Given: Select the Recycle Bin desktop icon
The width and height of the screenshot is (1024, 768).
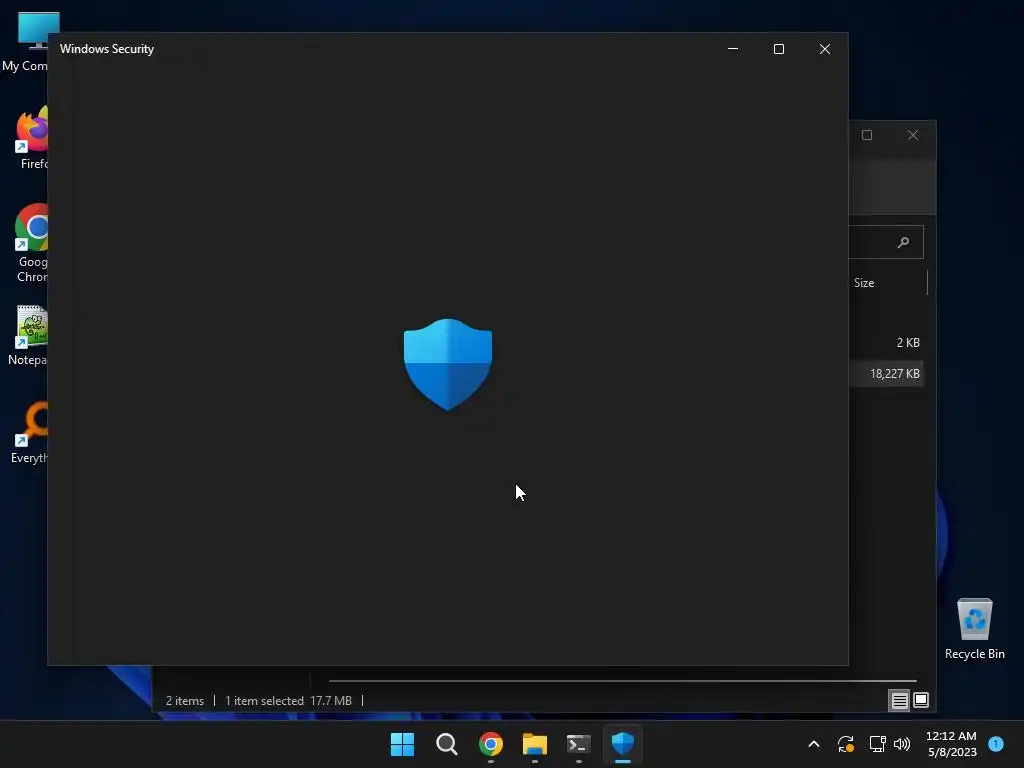Looking at the screenshot, I should (974, 628).
